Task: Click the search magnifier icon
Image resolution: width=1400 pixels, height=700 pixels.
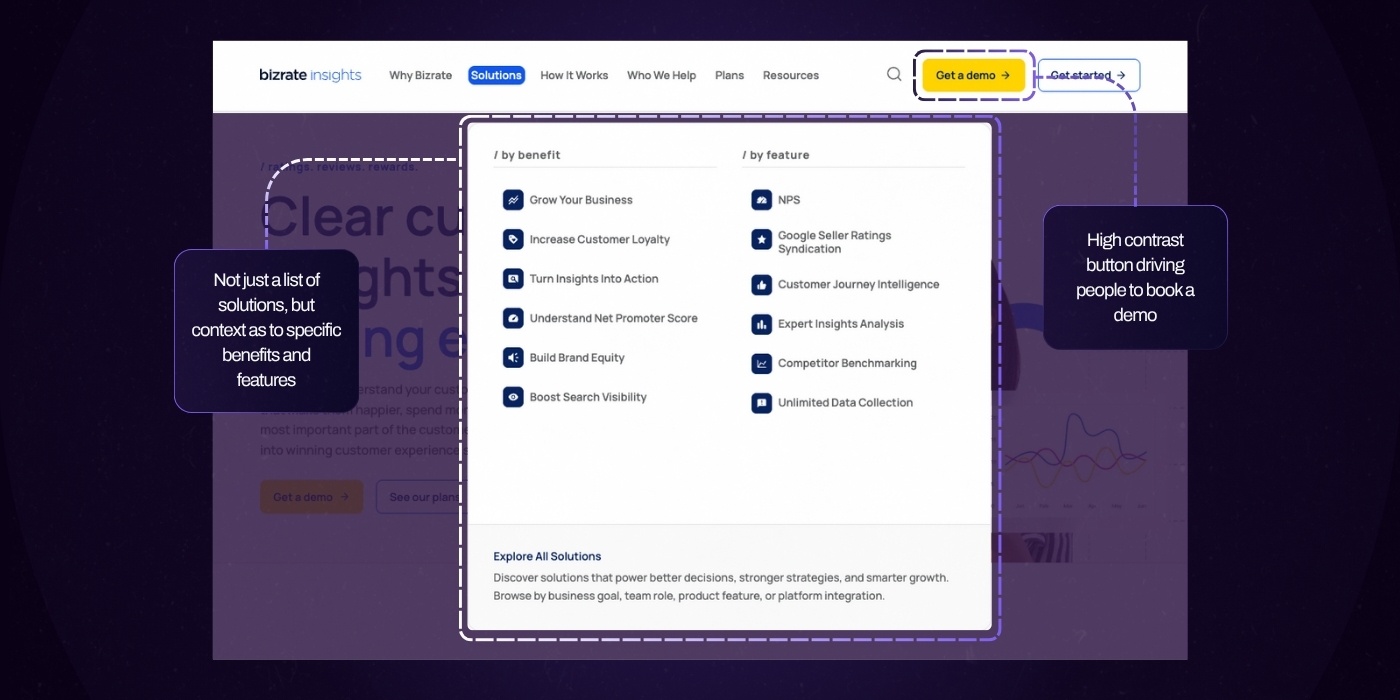Action: point(894,74)
